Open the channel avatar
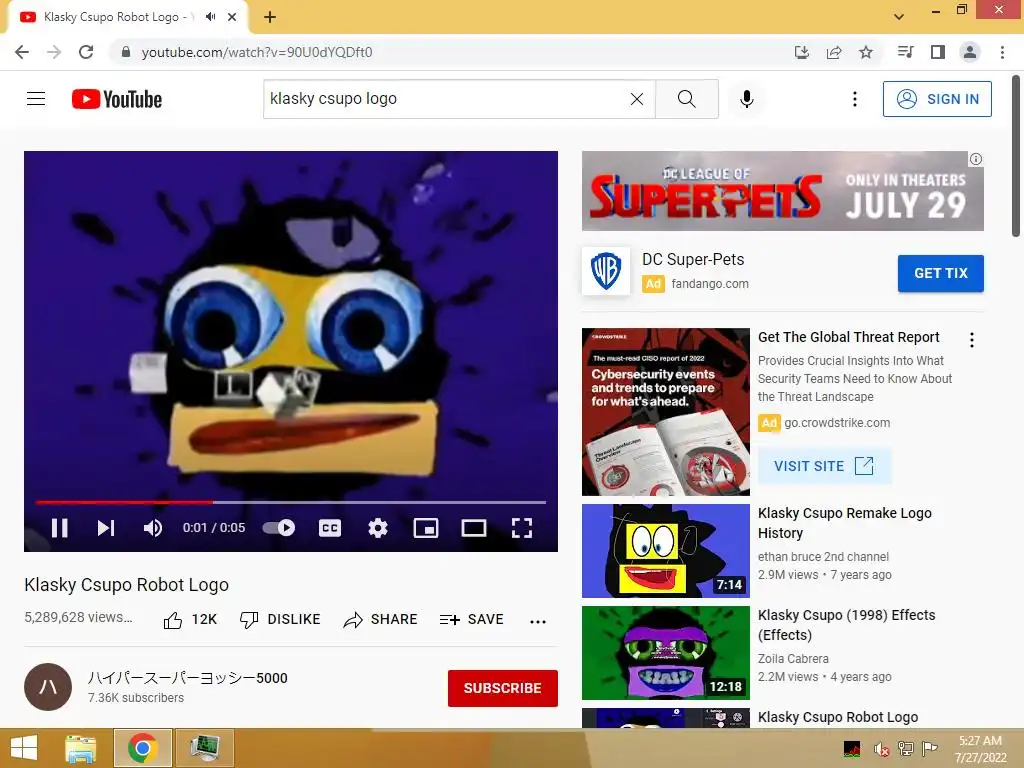This screenshot has width=1024, height=768. 48,687
